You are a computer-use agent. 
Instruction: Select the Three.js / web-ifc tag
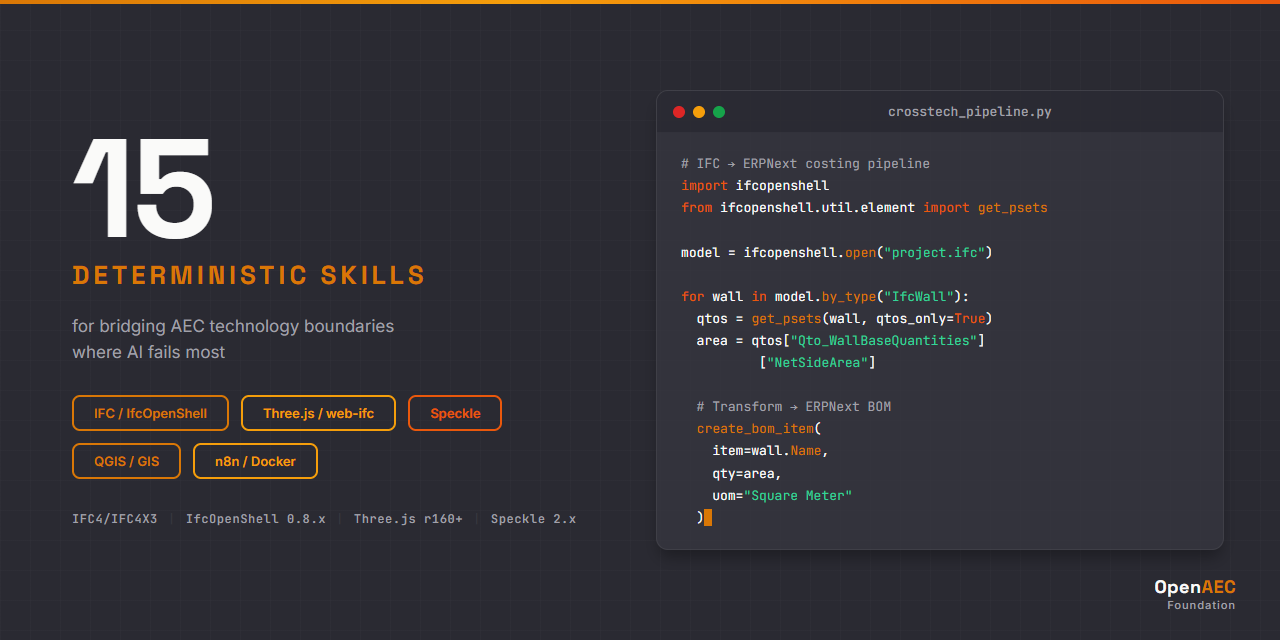(x=318, y=413)
